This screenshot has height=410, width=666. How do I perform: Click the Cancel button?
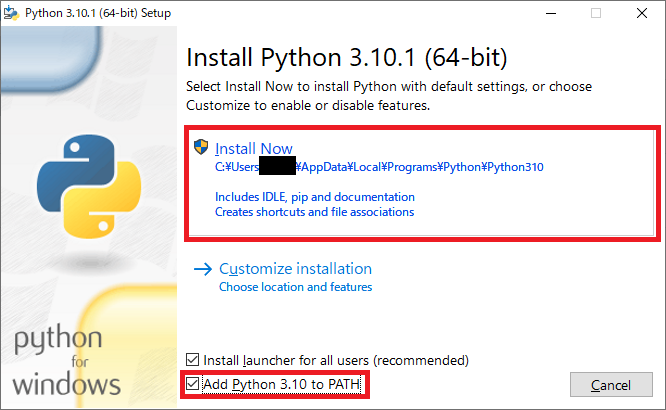click(x=611, y=385)
